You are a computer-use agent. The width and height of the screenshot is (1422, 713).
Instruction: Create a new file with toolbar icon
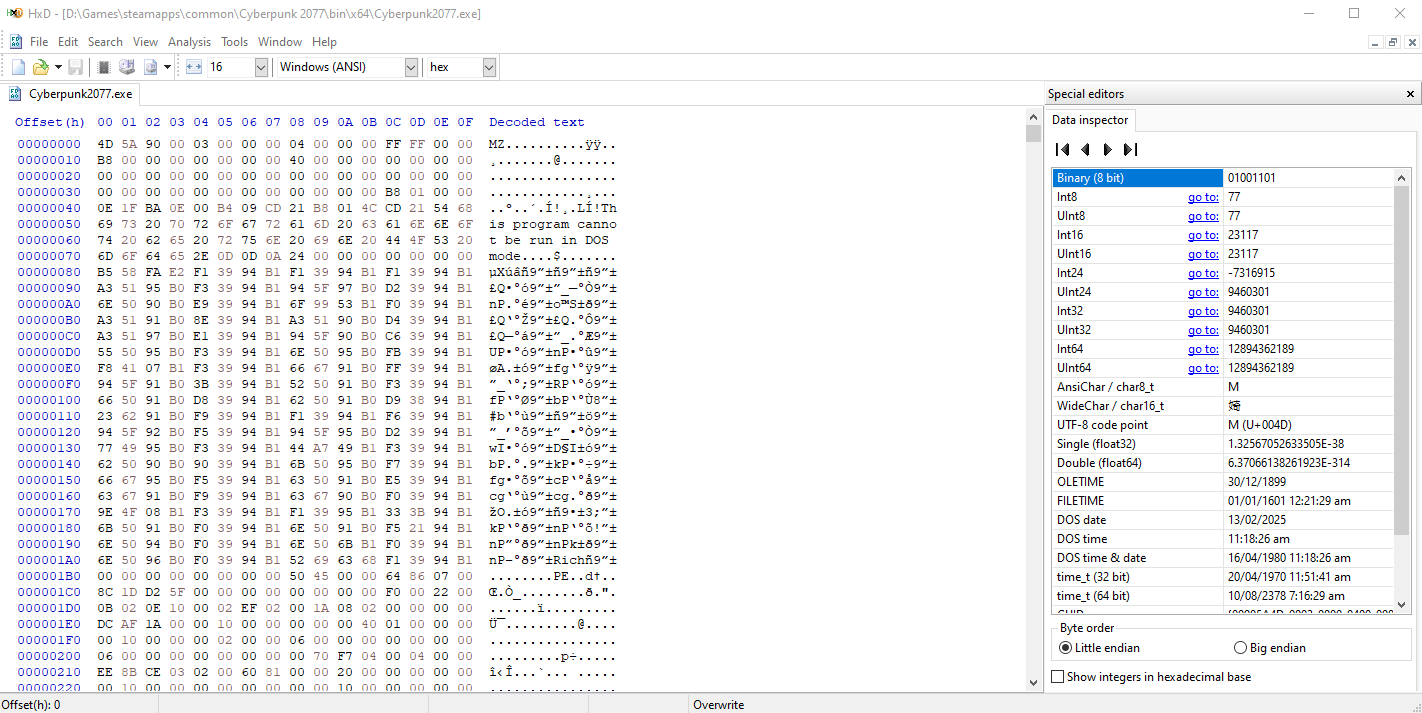point(18,67)
